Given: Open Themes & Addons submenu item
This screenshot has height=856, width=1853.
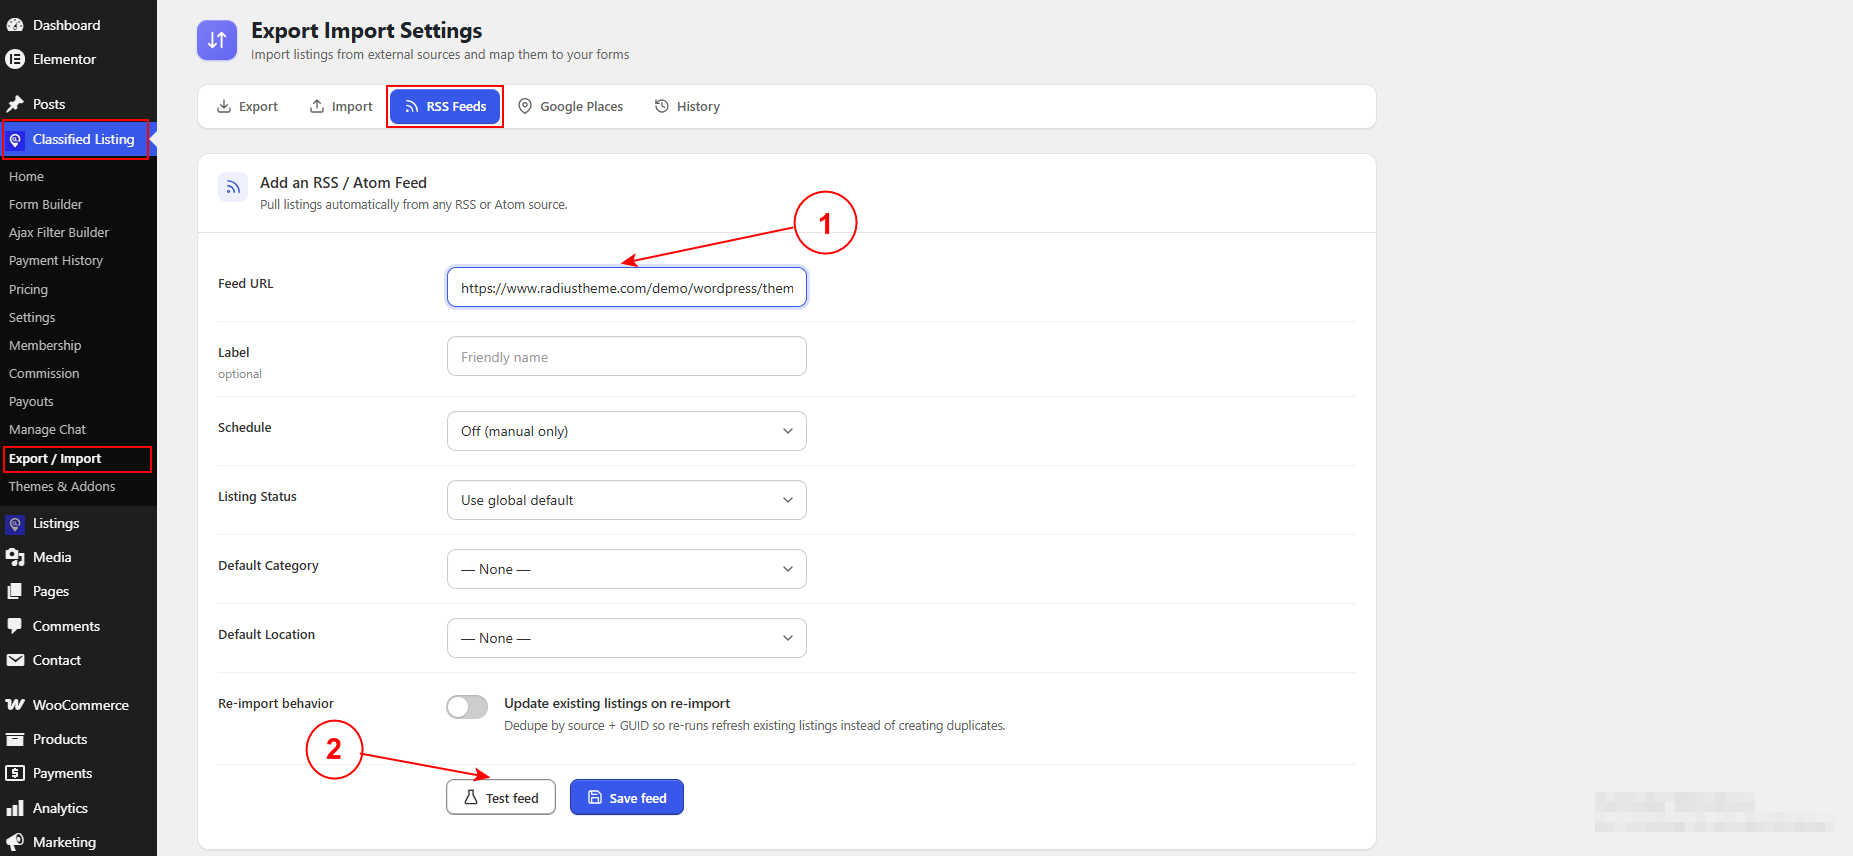Looking at the screenshot, I should (x=62, y=486).
